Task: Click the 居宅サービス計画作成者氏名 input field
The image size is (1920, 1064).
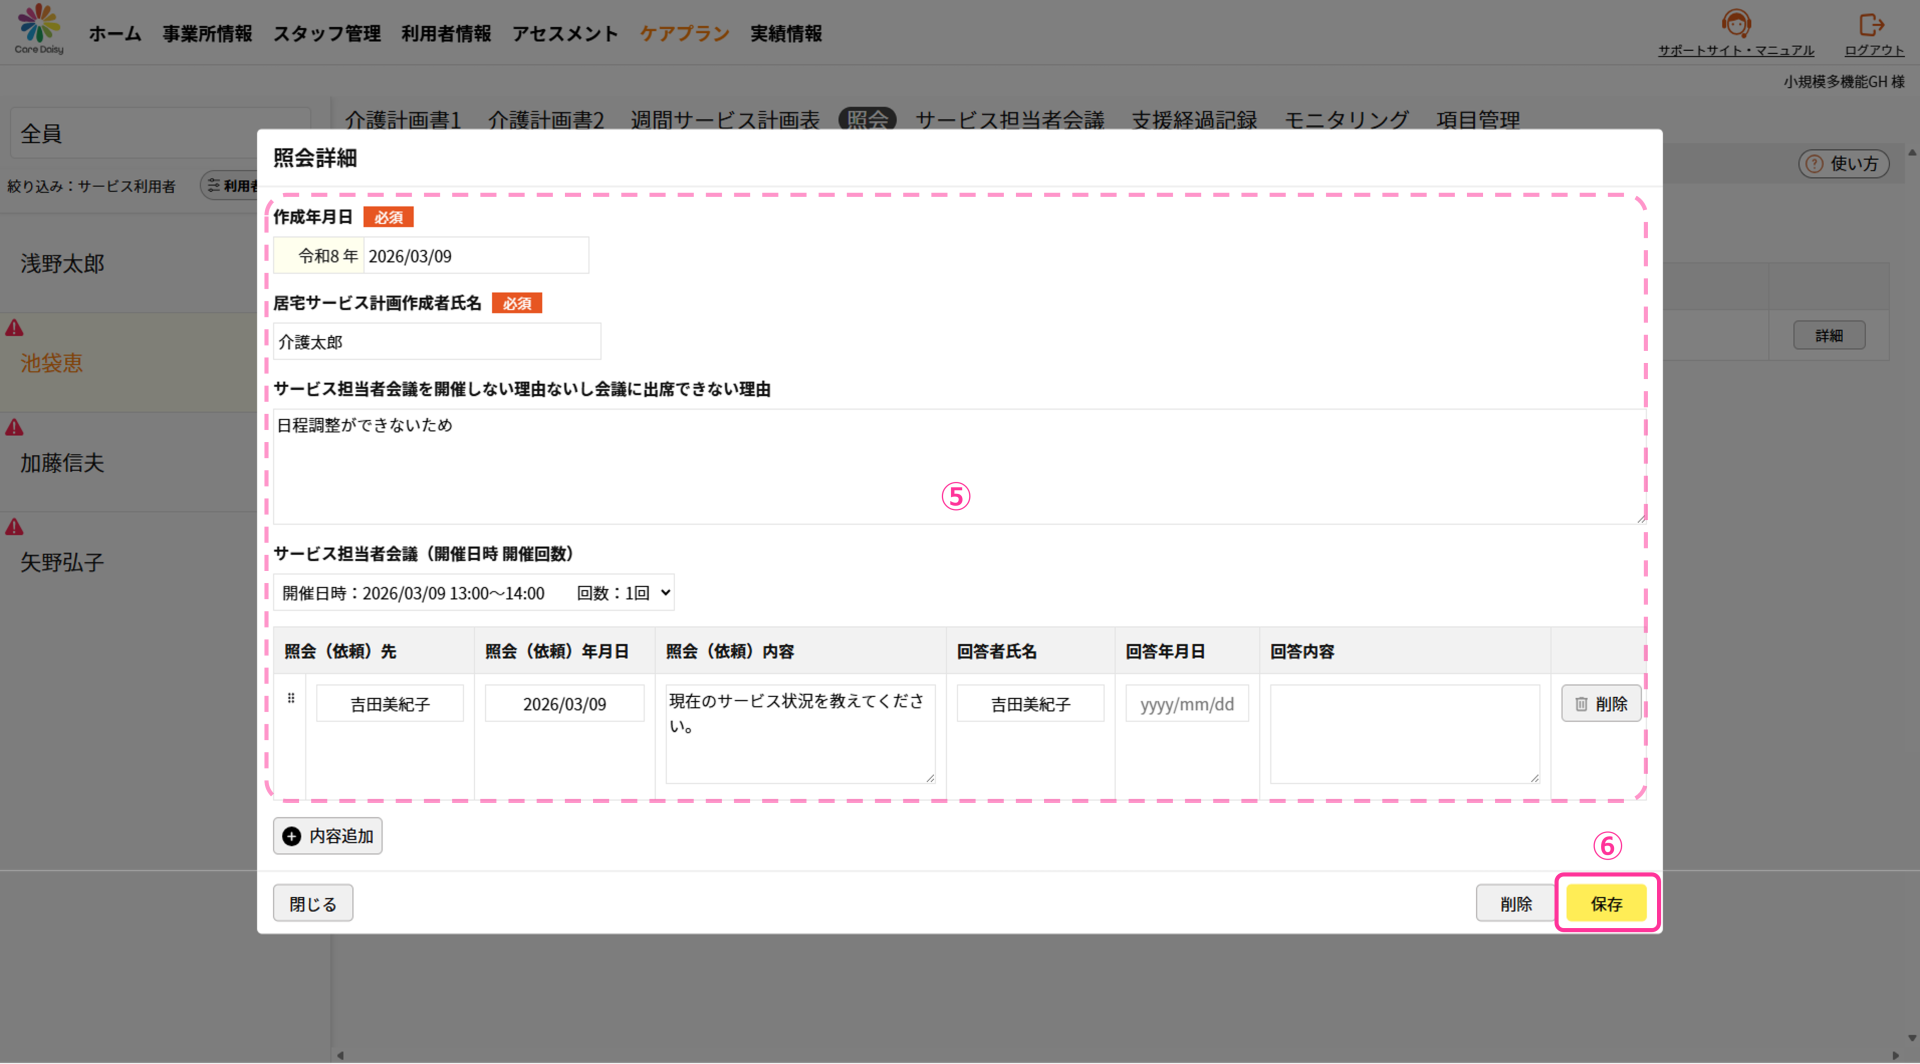Action: pos(437,342)
